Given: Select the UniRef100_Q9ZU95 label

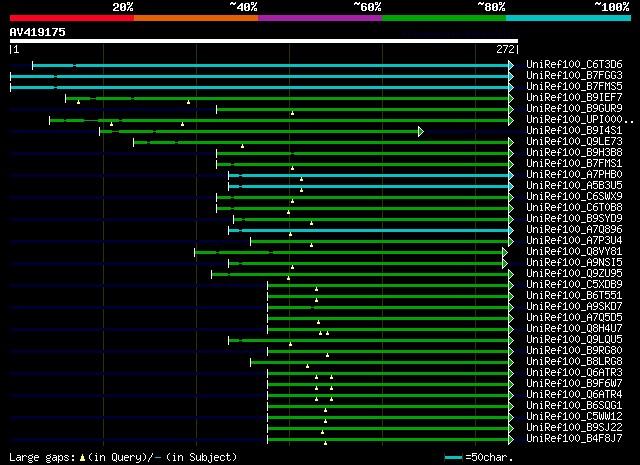Looking at the screenshot, I should click(574, 274).
